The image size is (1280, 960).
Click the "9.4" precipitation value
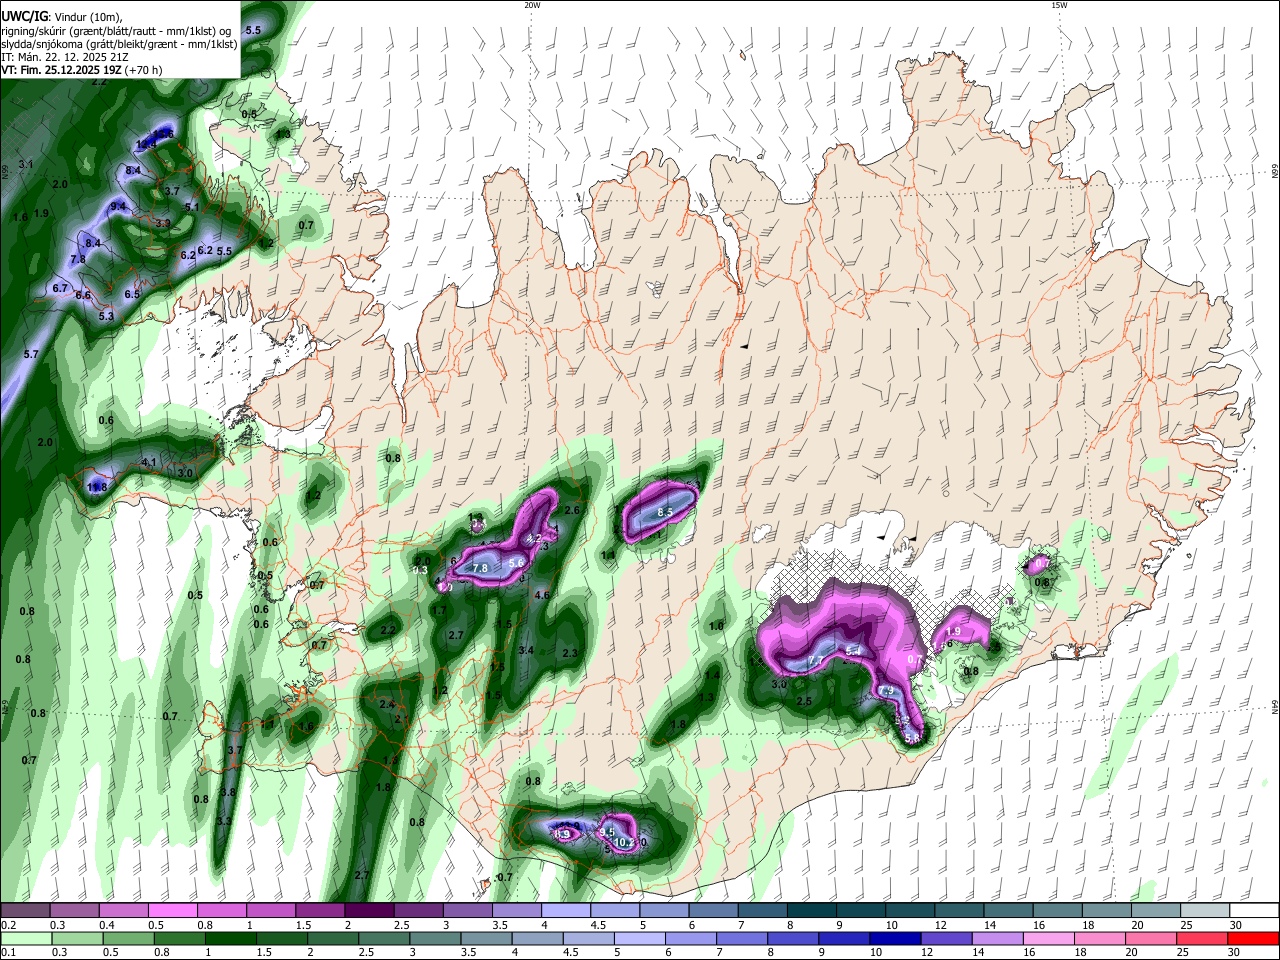(118, 207)
